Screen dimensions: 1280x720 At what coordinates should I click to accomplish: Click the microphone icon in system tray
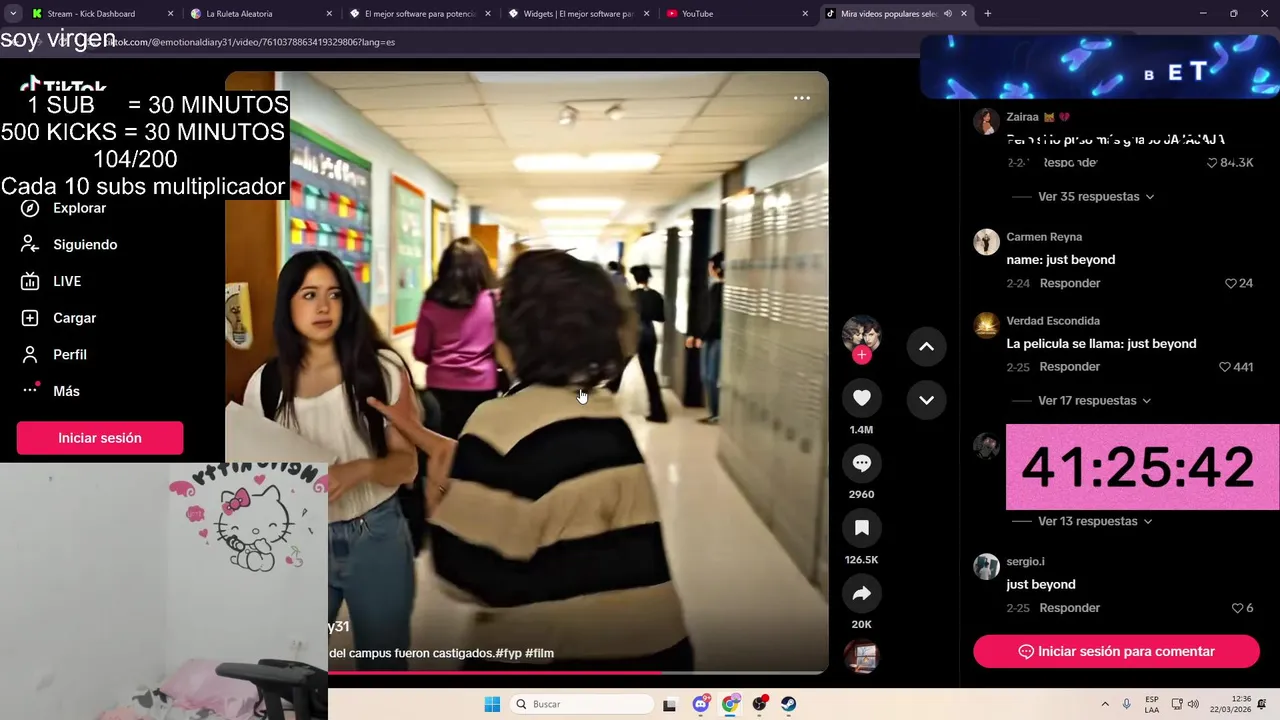[1127, 704]
